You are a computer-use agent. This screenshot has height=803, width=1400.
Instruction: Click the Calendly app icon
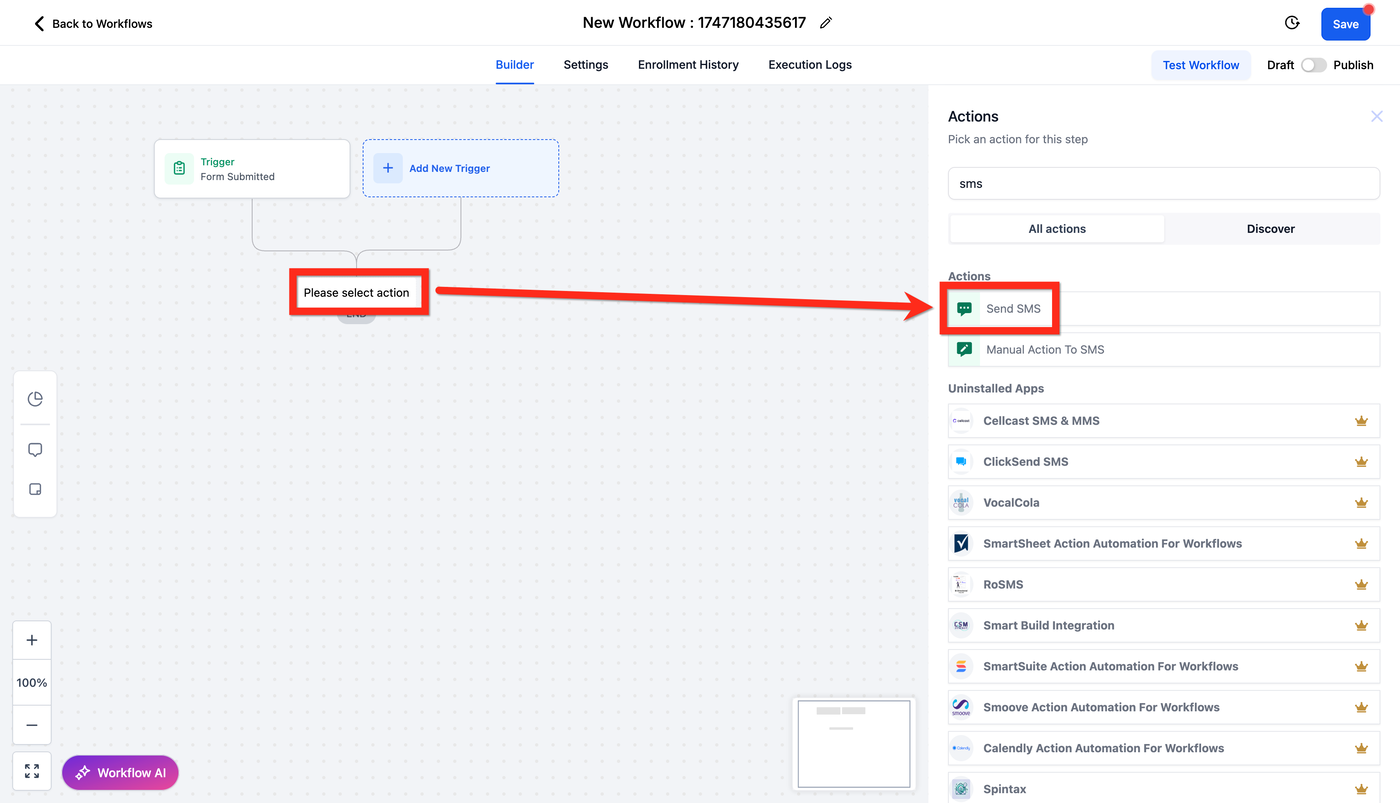click(961, 749)
